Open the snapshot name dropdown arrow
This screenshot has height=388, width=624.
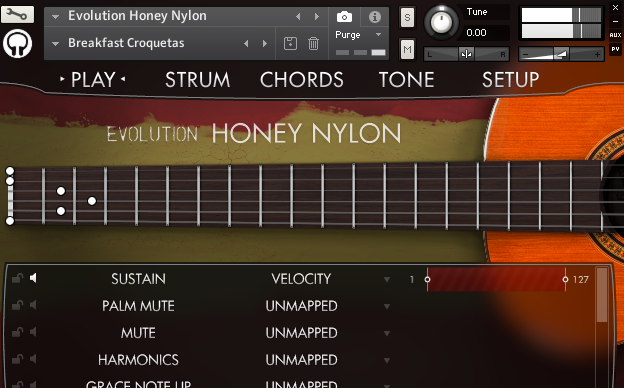click(x=55, y=44)
